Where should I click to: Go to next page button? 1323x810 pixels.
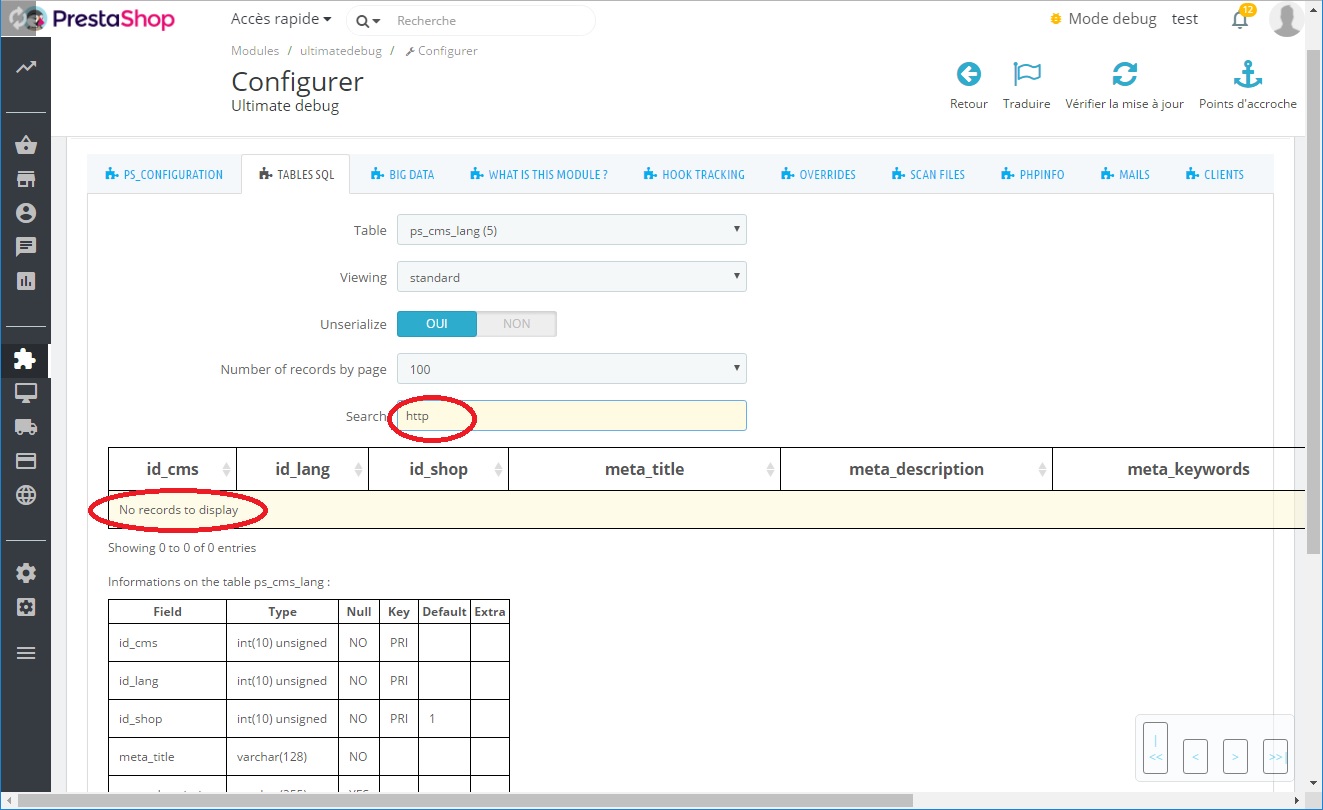(x=1235, y=757)
